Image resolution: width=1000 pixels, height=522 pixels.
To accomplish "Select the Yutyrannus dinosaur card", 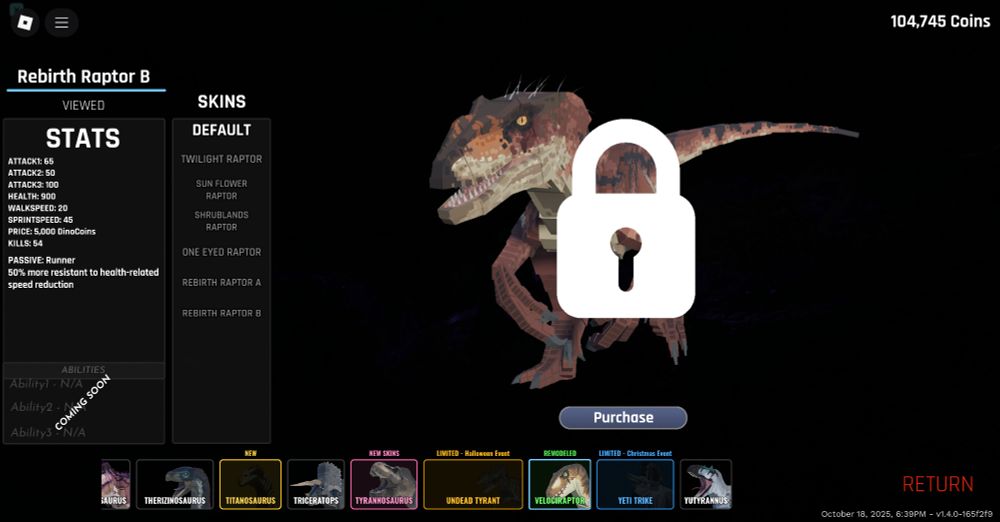I will point(705,484).
